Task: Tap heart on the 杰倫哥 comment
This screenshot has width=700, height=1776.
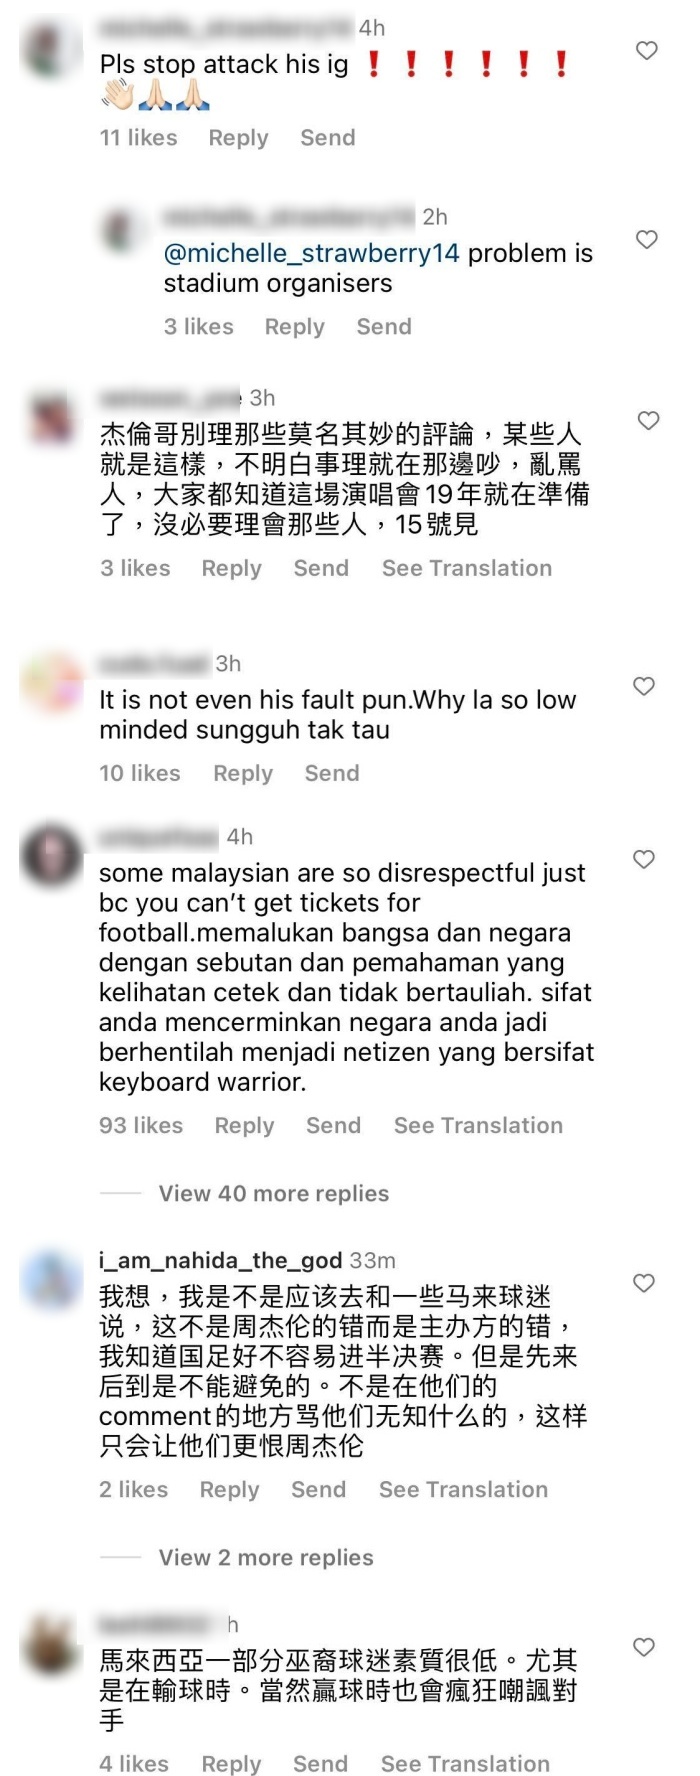Action: coord(648,420)
